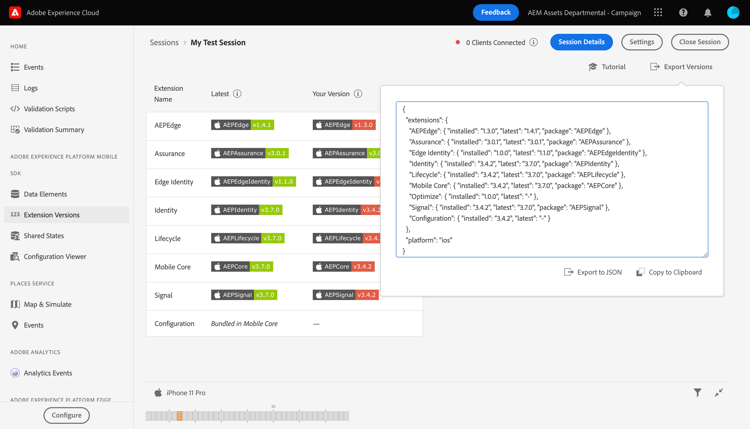Click the Configure button
This screenshot has width=750, height=429.
(x=66, y=415)
